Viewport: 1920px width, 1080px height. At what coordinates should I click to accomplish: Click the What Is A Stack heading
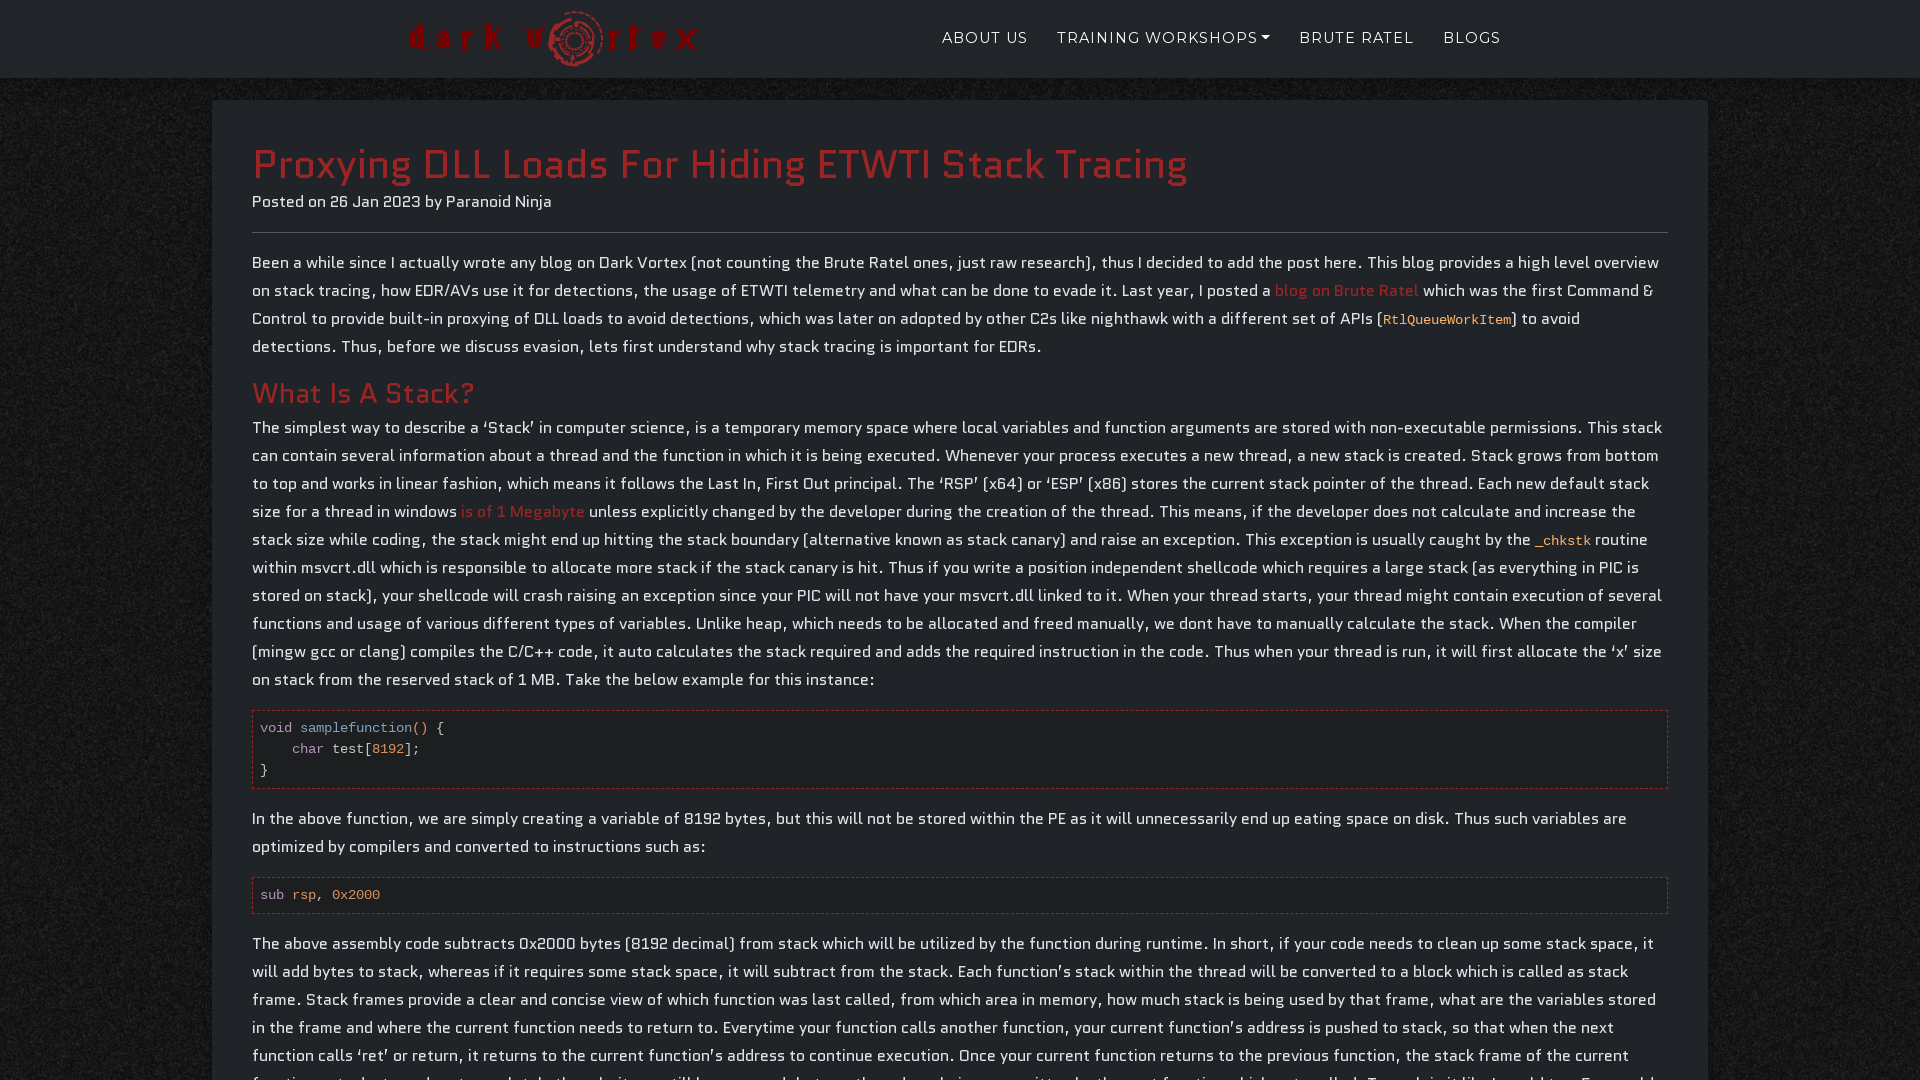tap(363, 393)
